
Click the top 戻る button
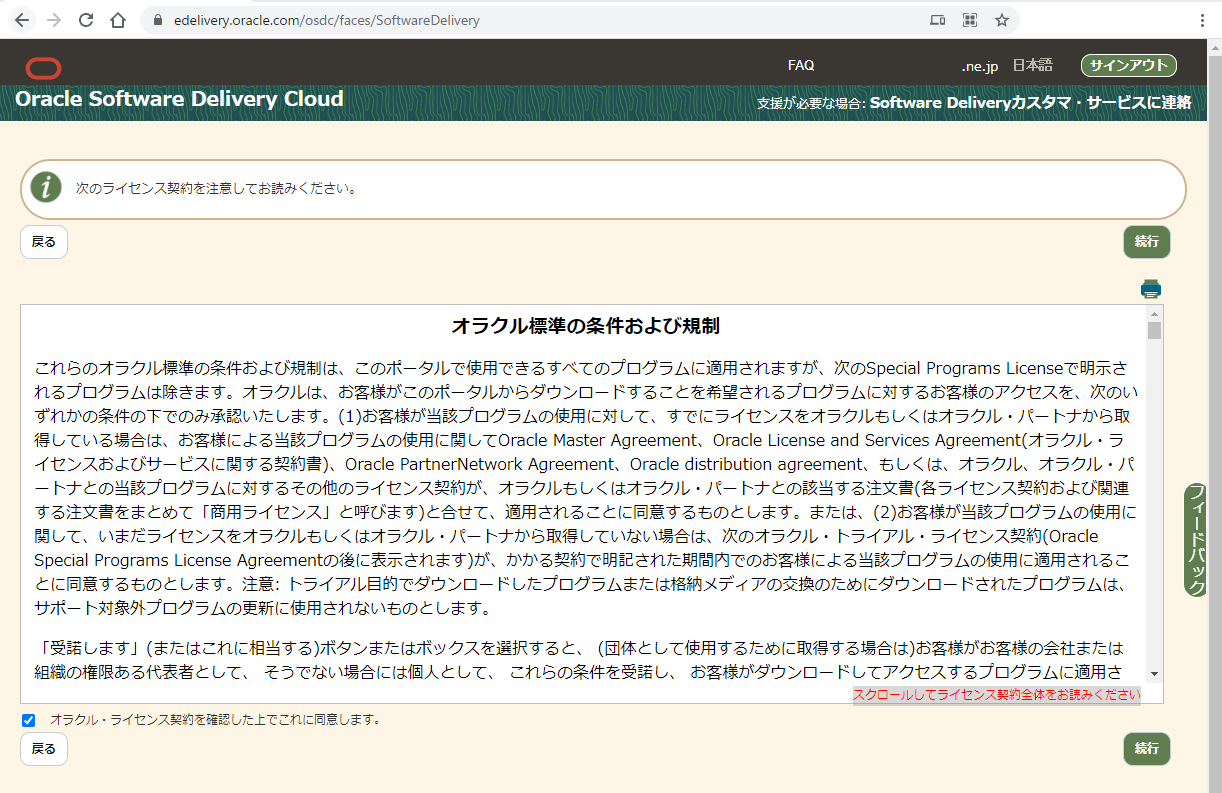[44, 242]
